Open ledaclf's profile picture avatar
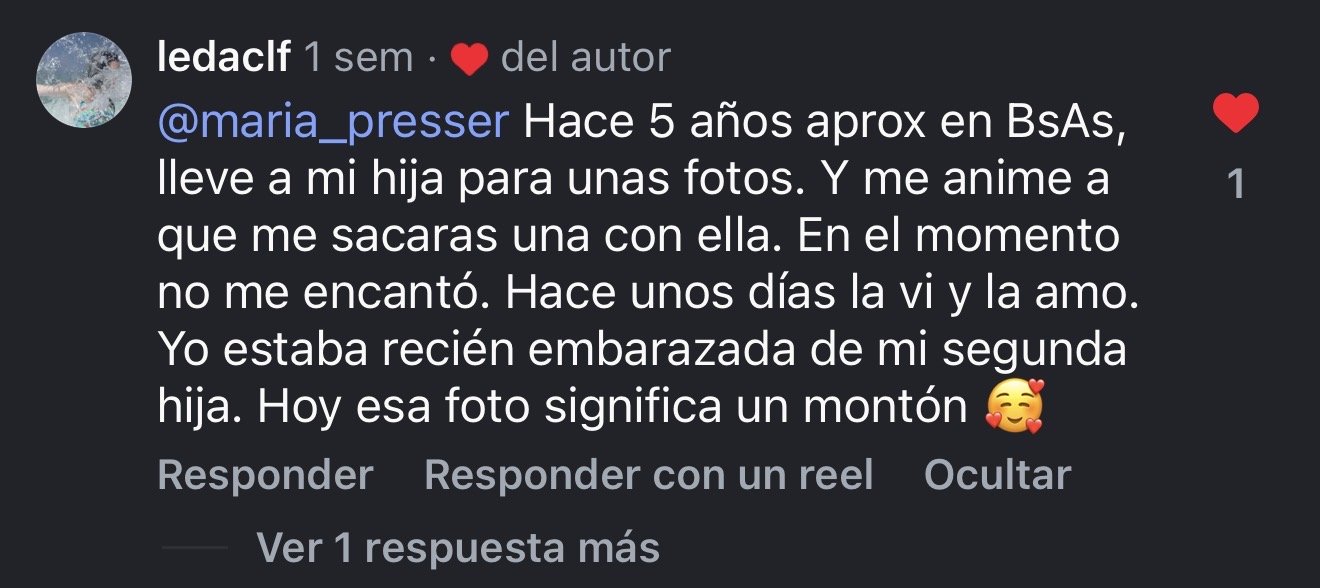The width and height of the screenshot is (1320, 588). coord(84,80)
